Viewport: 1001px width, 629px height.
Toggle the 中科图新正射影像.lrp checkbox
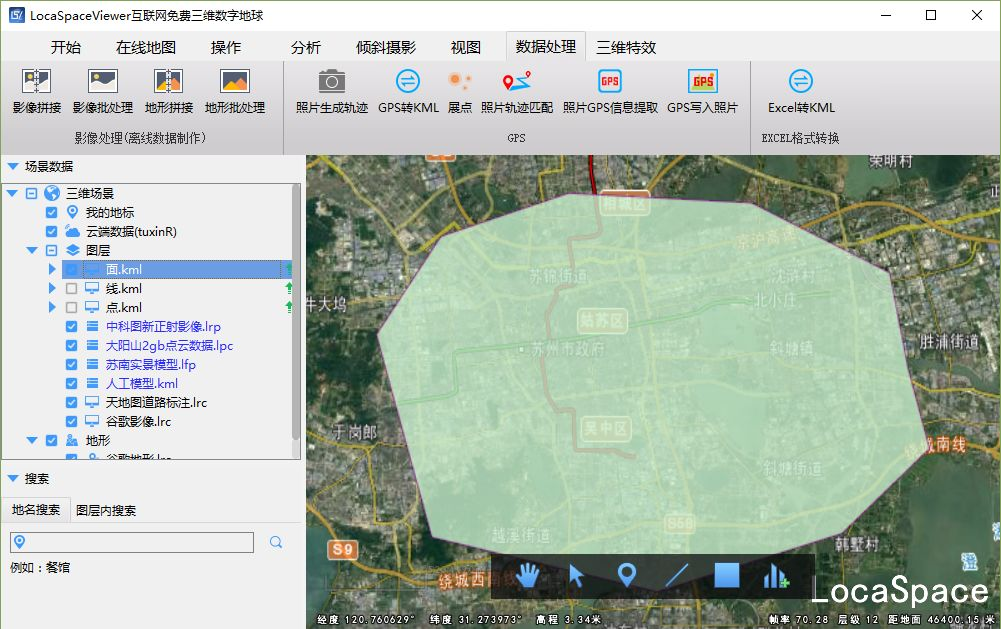72,326
